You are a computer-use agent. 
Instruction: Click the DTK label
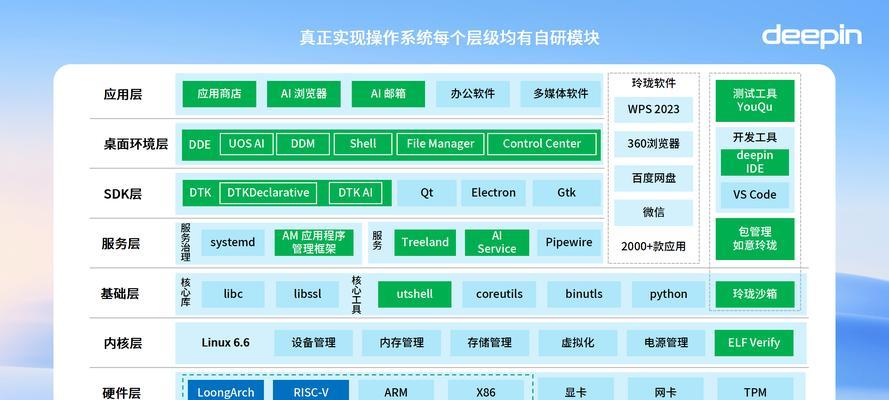pos(200,193)
